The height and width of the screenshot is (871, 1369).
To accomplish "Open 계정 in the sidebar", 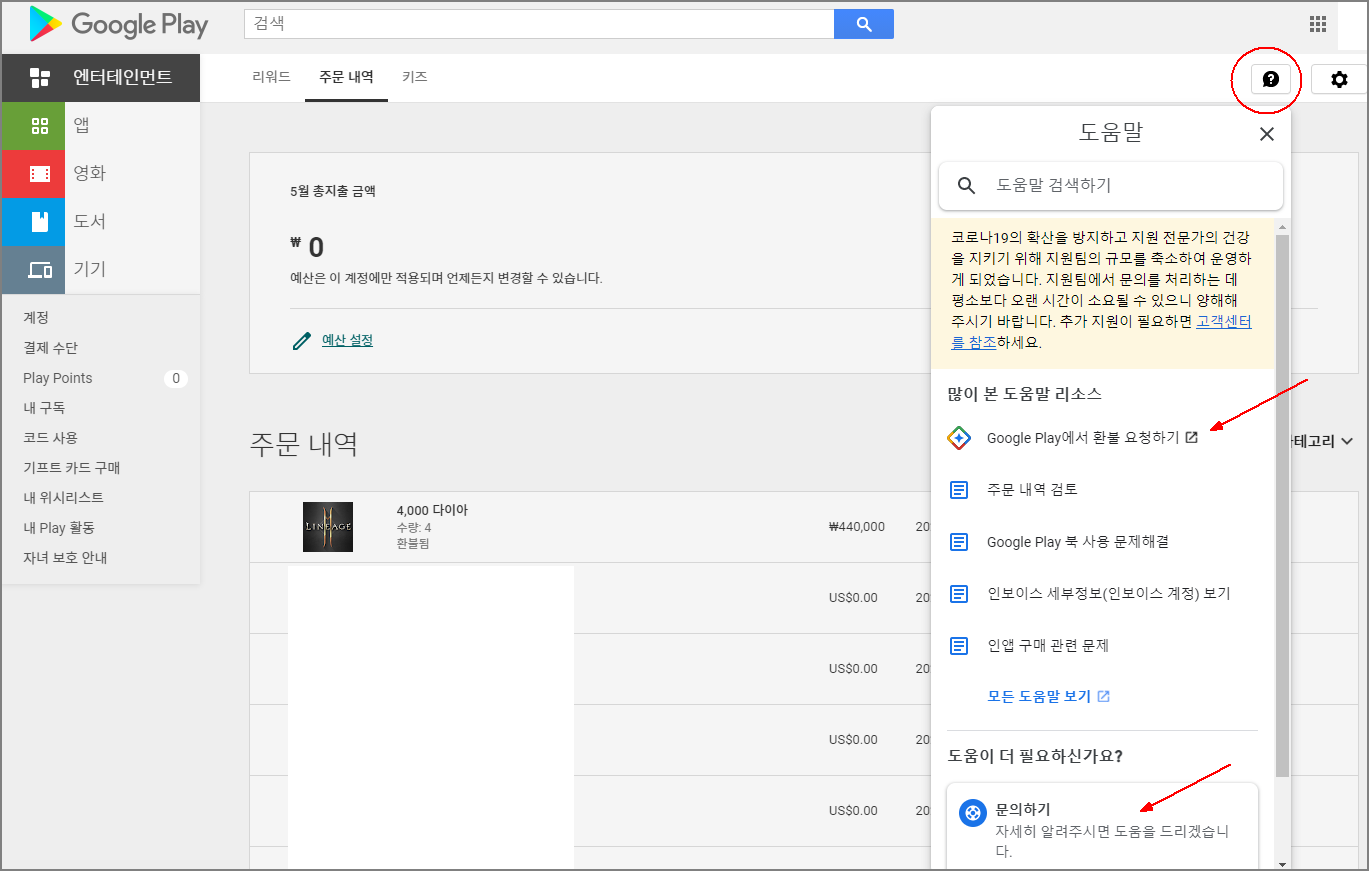I will [36, 318].
